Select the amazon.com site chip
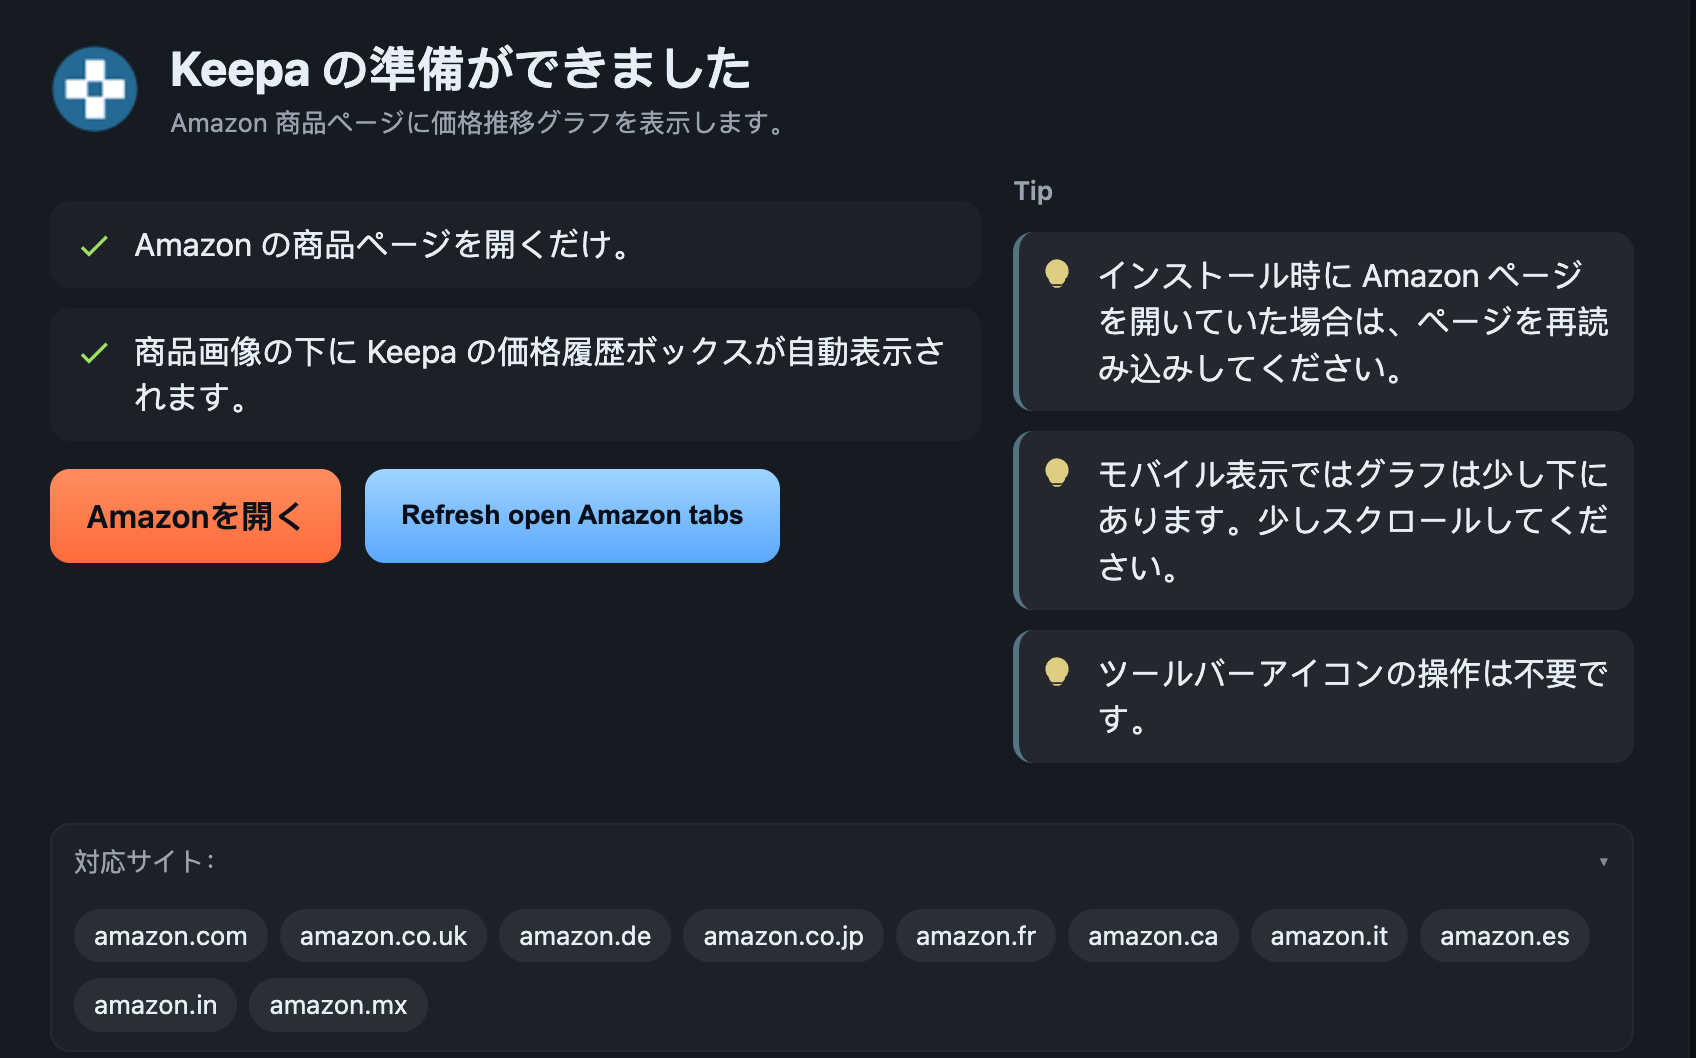Screen dimensions: 1696x1058 click(171, 936)
